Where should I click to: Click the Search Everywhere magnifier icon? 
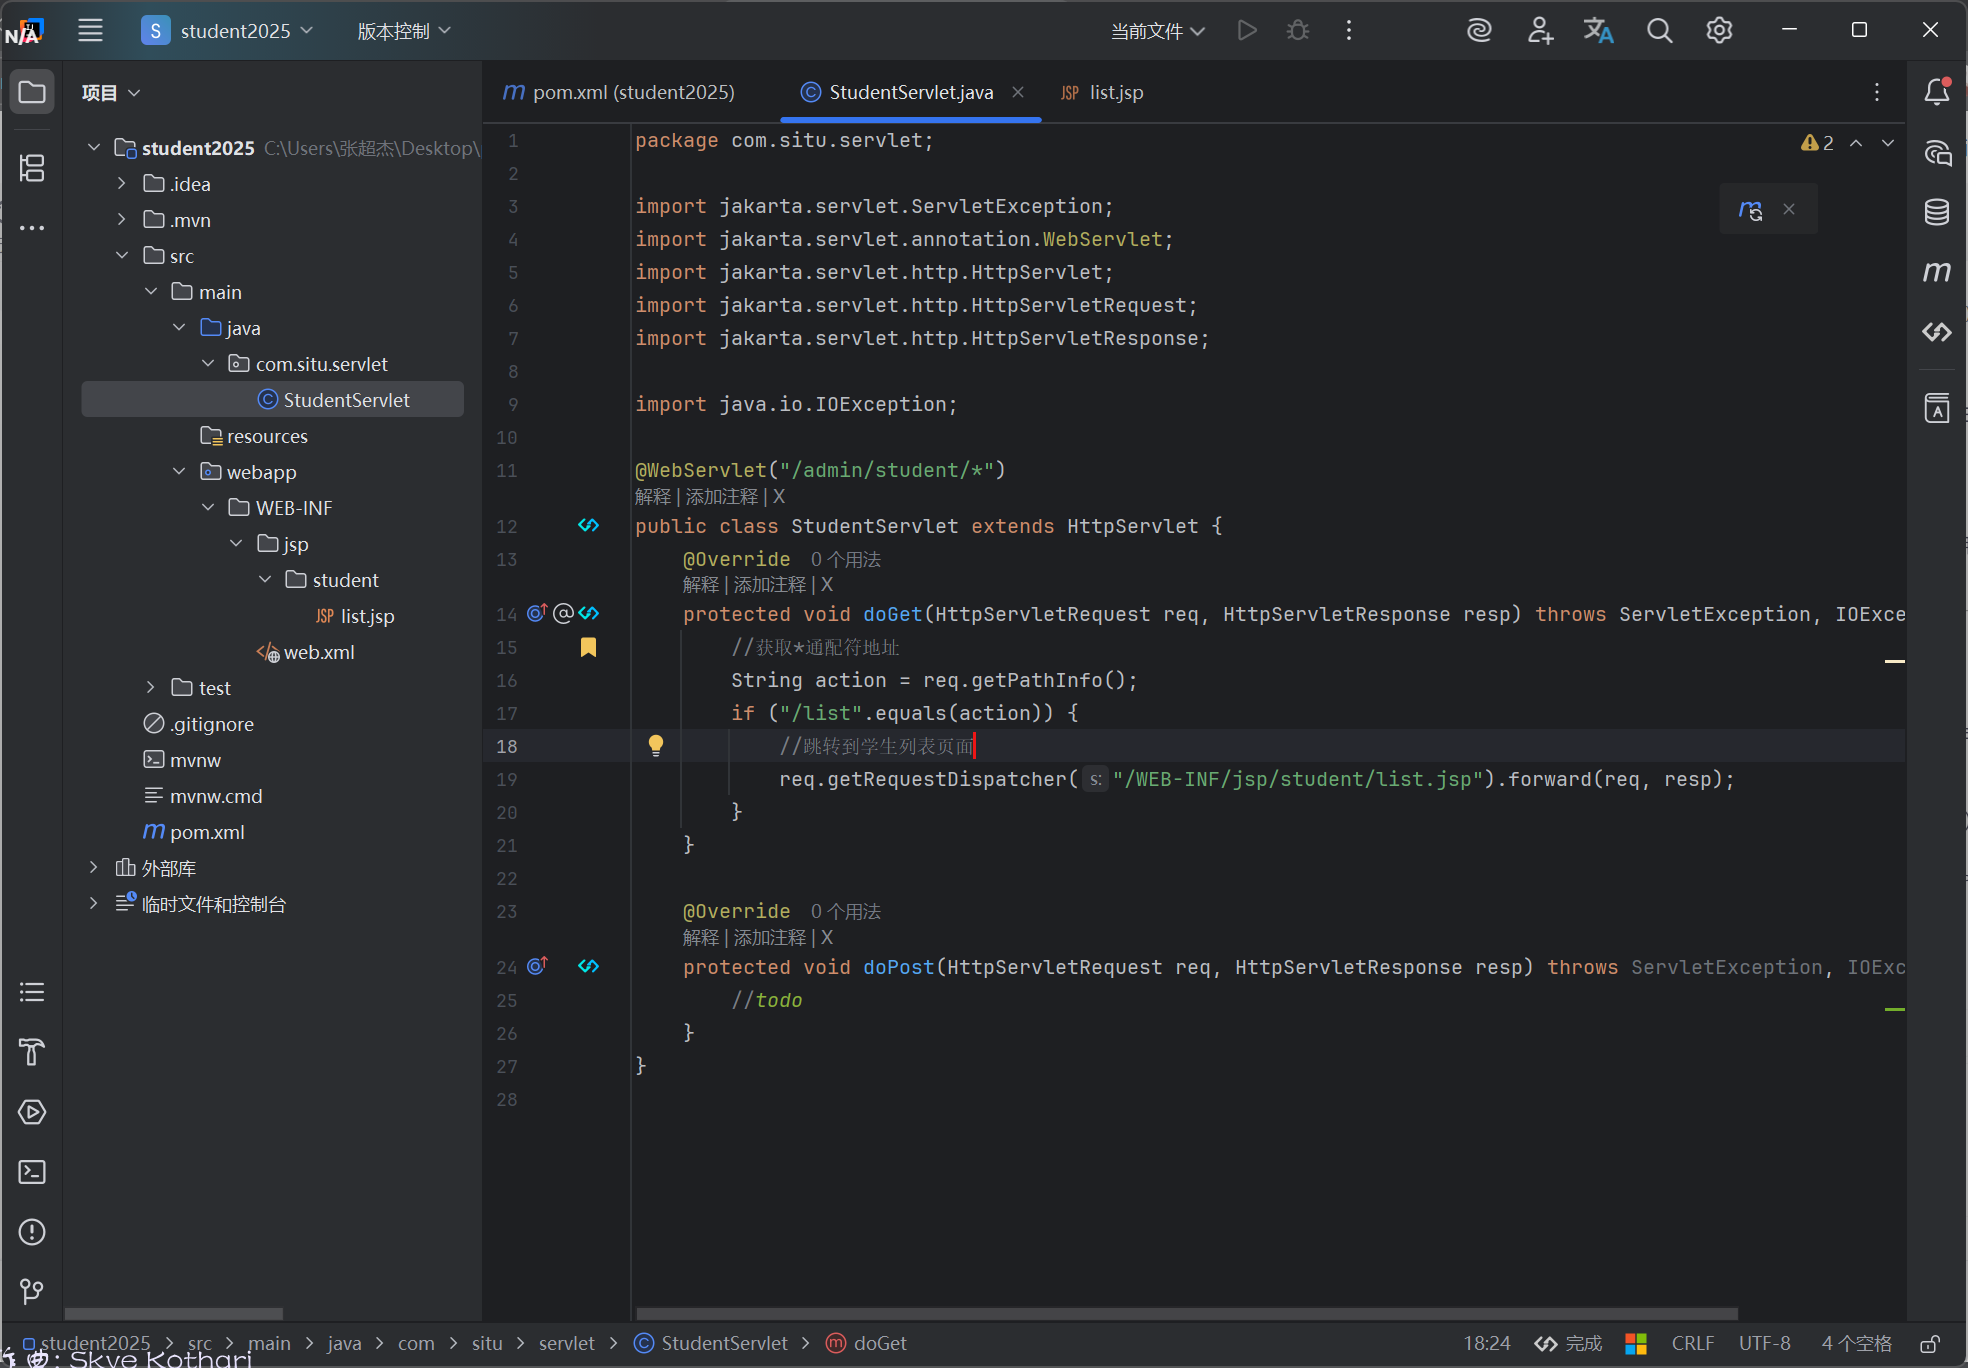[1659, 31]
